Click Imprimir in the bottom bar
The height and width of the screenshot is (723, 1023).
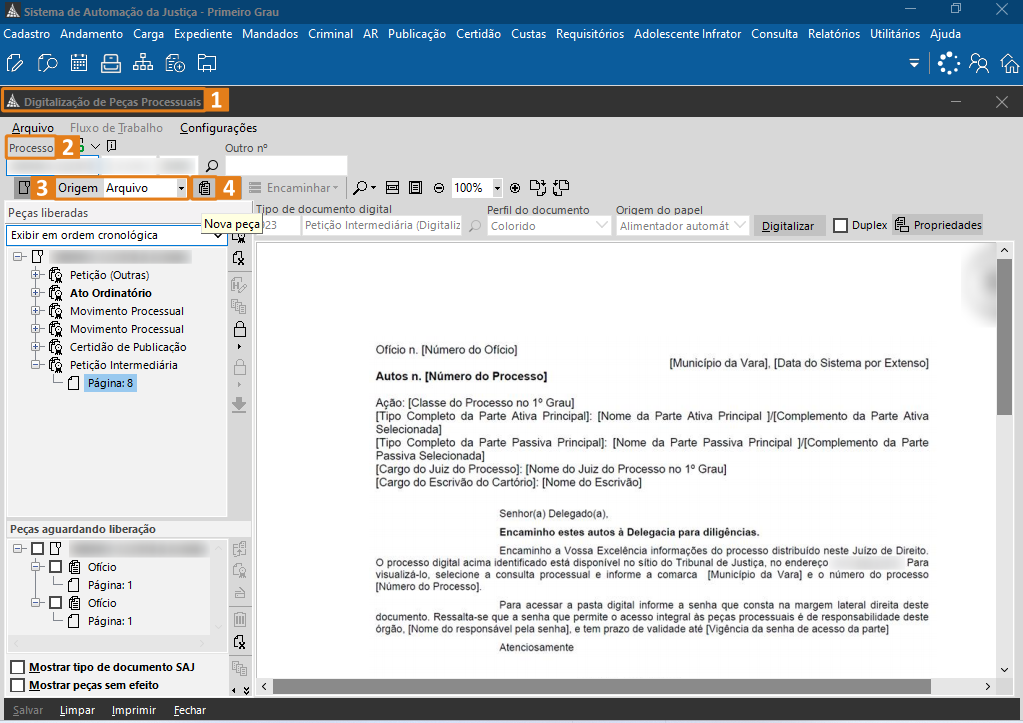coord(134,710)
